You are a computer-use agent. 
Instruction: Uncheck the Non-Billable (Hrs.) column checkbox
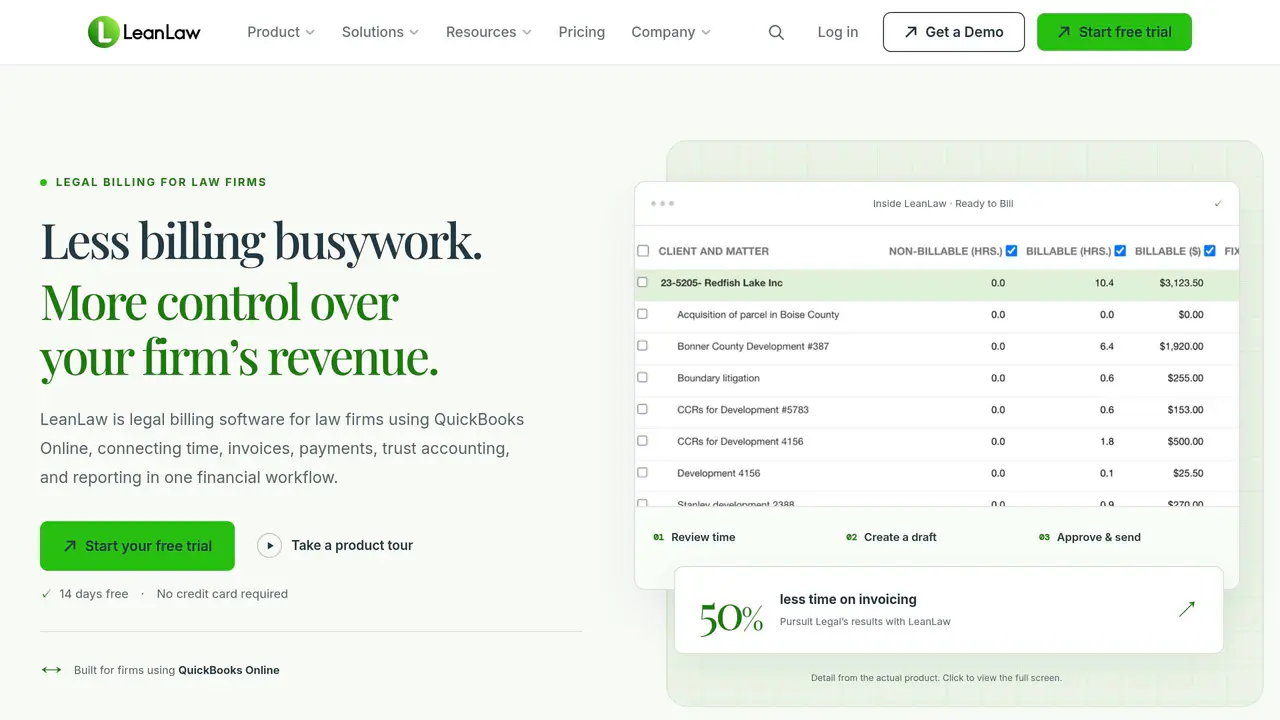[1011, 251]
